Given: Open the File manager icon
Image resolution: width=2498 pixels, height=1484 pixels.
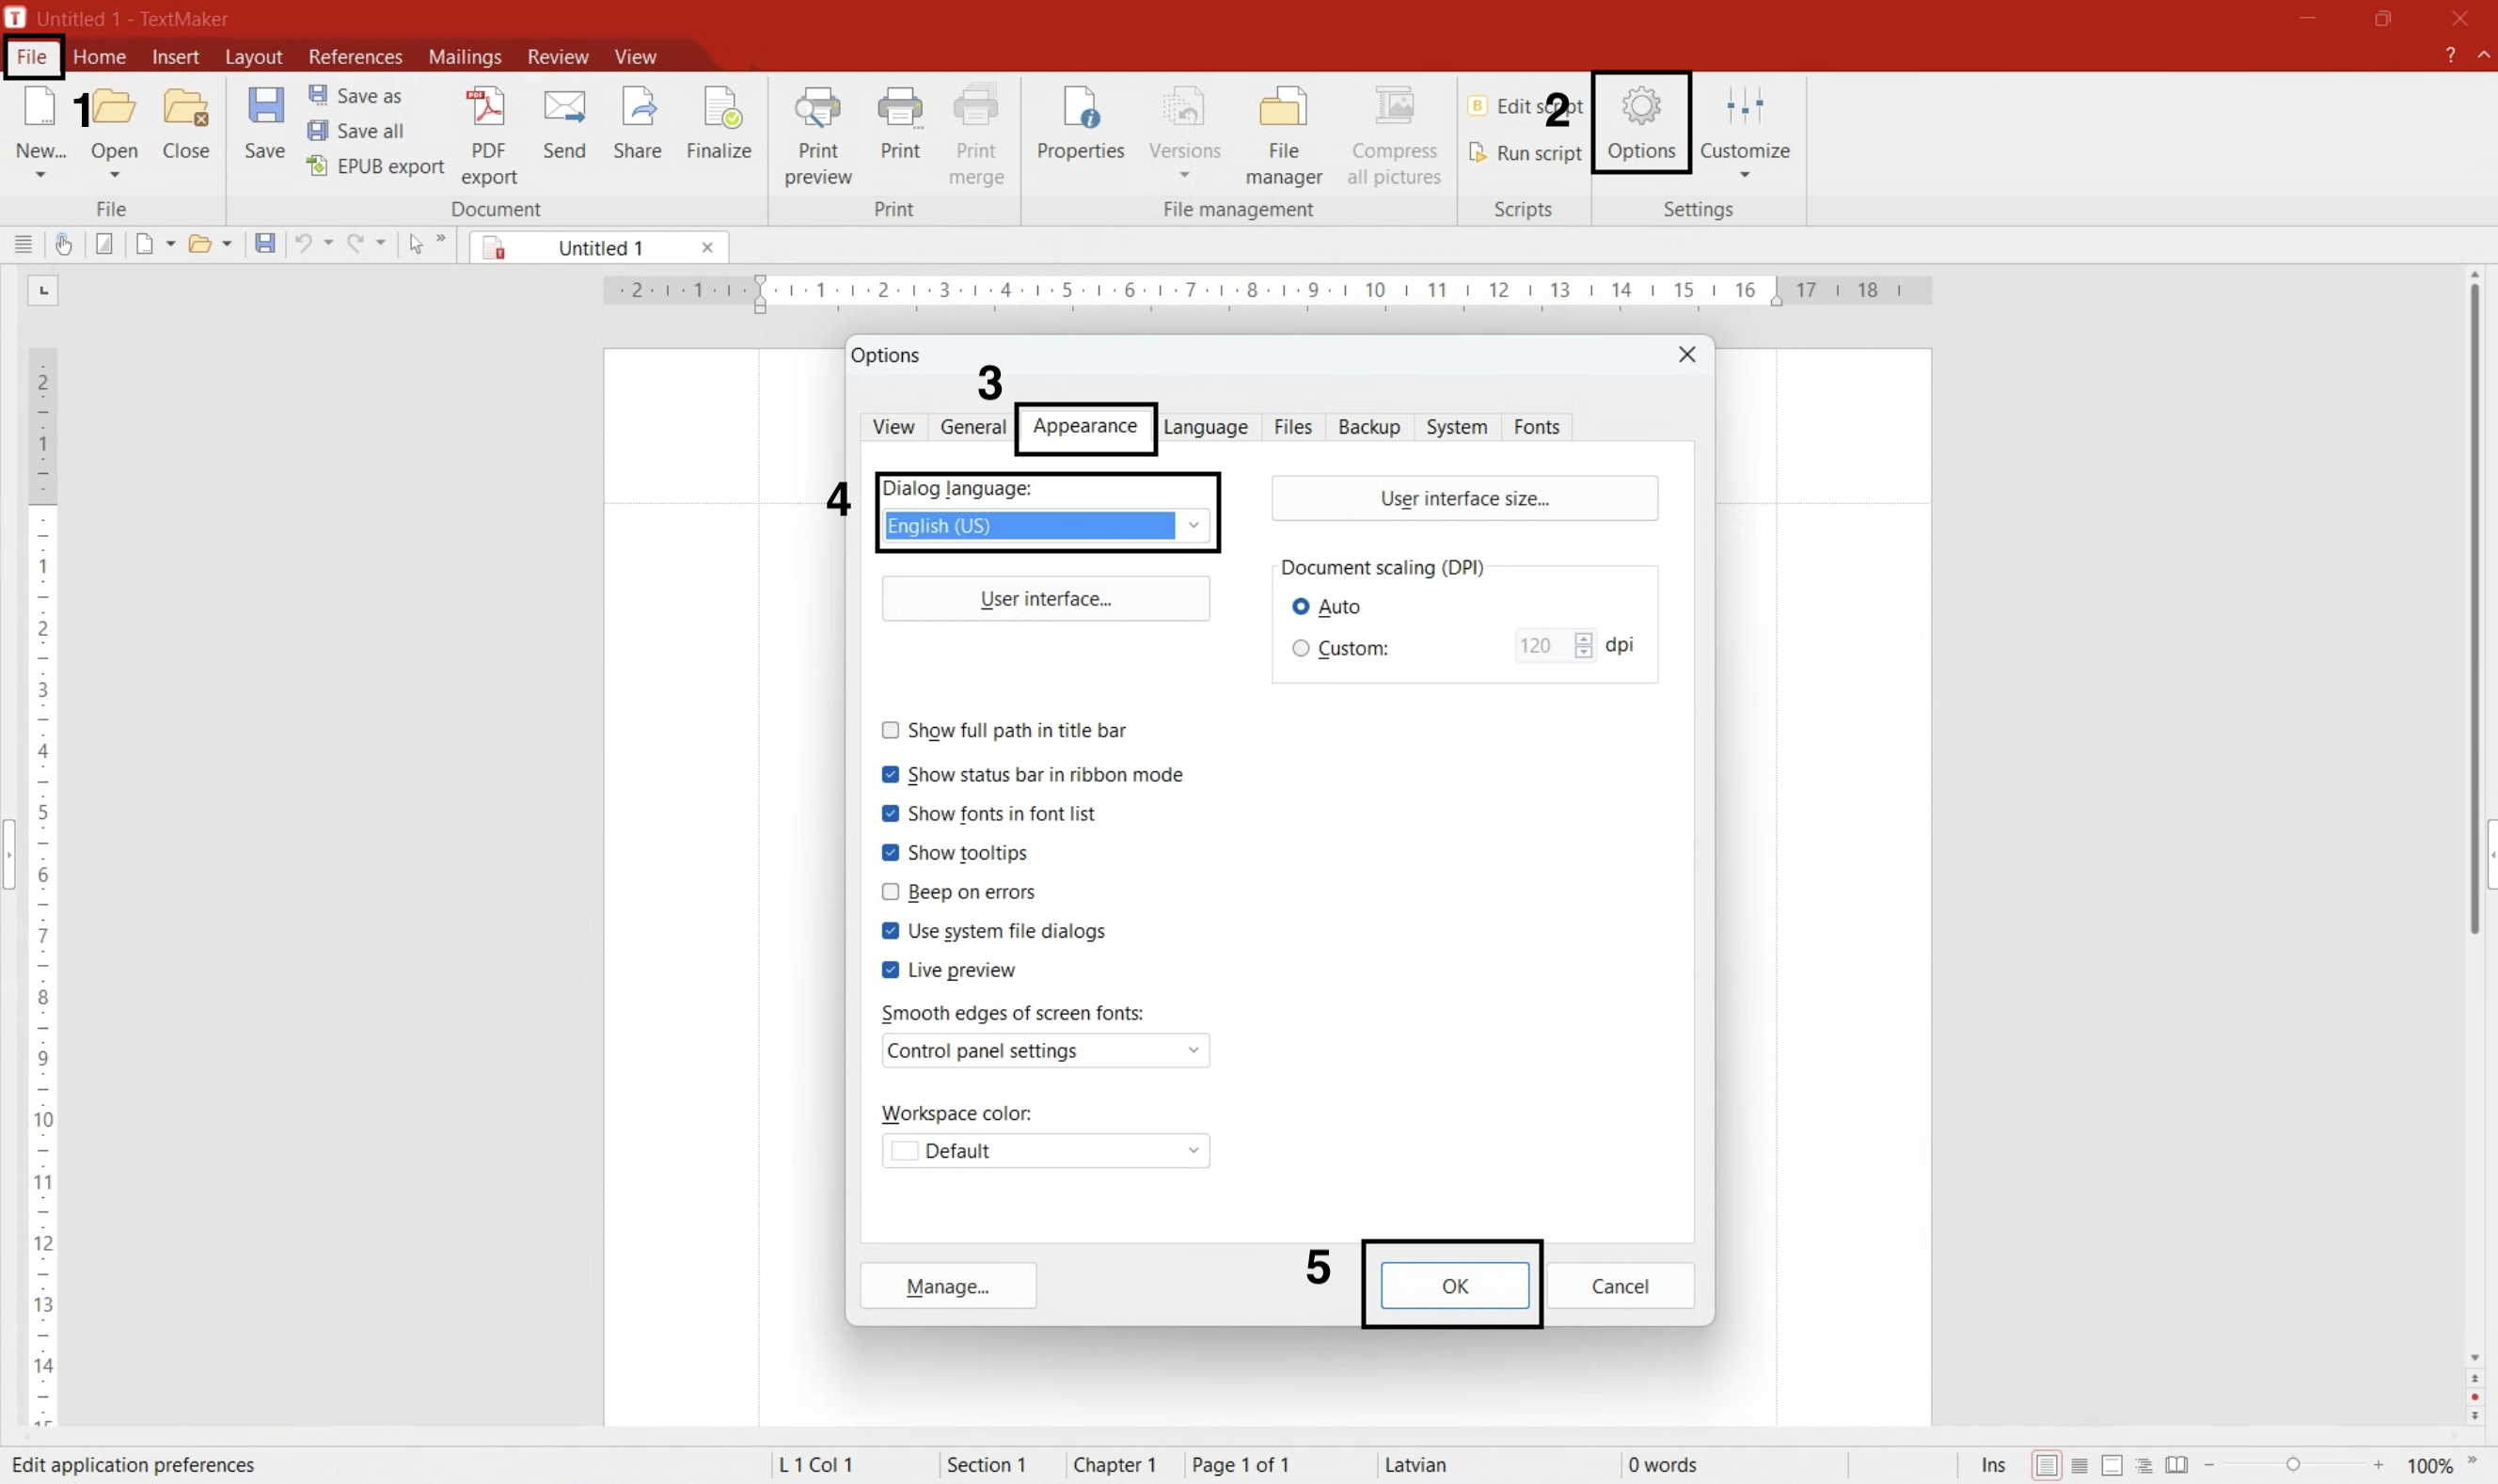Looking at the screenshot, I should point(1283,108).
